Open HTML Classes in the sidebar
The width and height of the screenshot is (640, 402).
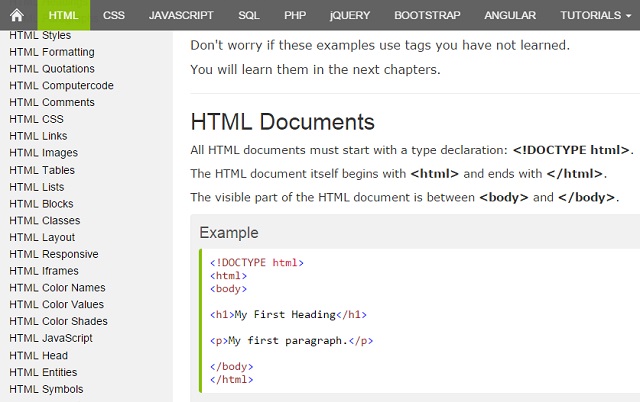pos(44,220)
